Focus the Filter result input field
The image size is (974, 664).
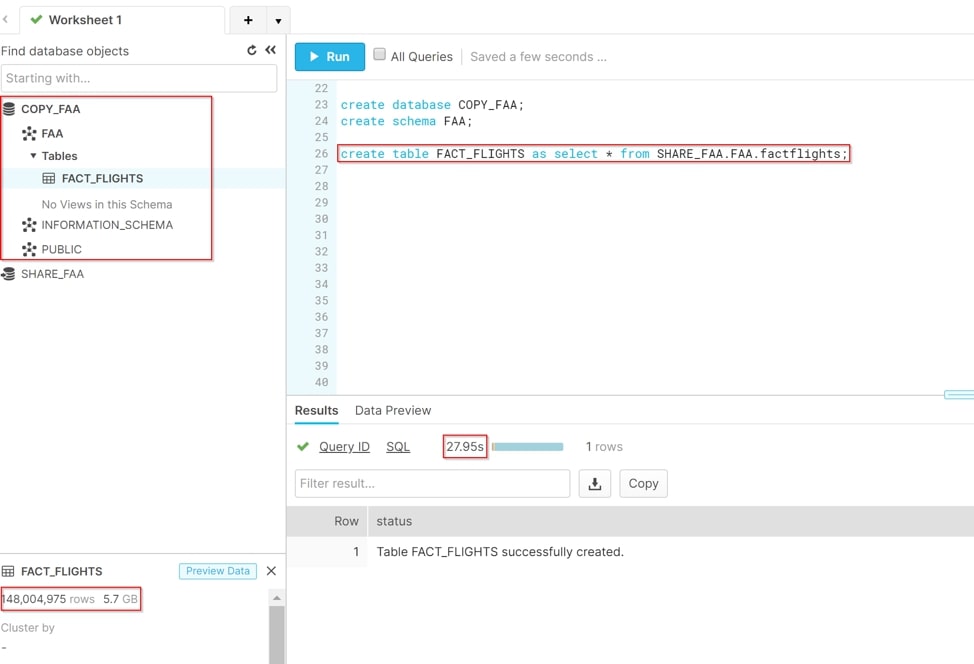click(x=432, y=483)
